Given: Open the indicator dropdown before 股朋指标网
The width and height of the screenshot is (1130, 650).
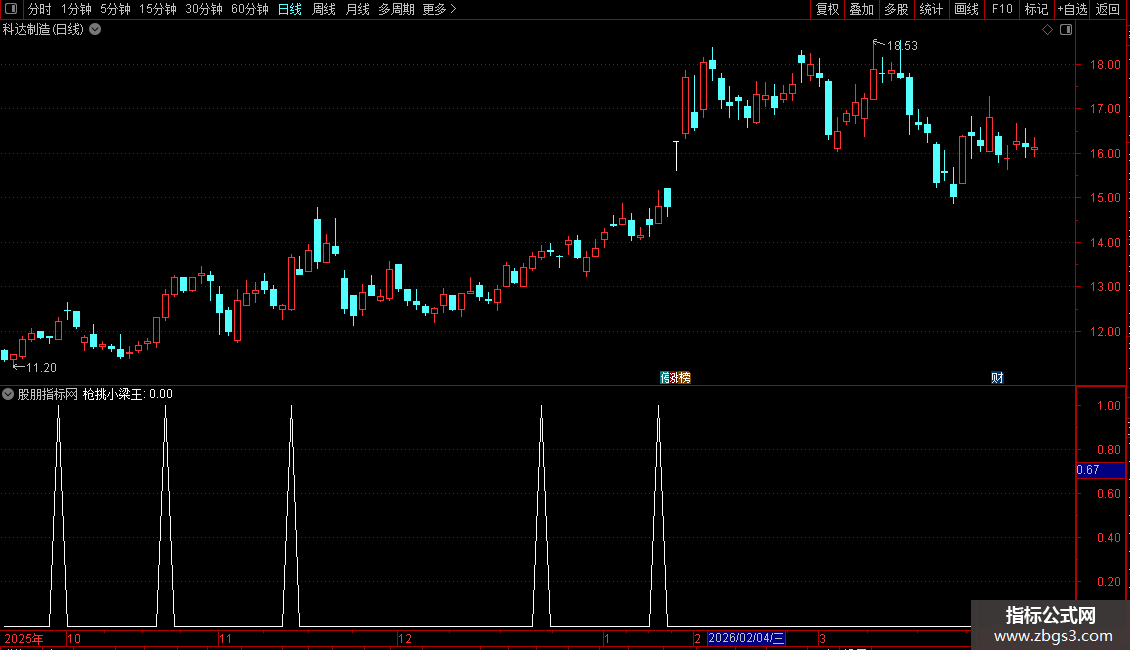Looking at the screenshot, I should pyautogui.click(x=8, y=394).
